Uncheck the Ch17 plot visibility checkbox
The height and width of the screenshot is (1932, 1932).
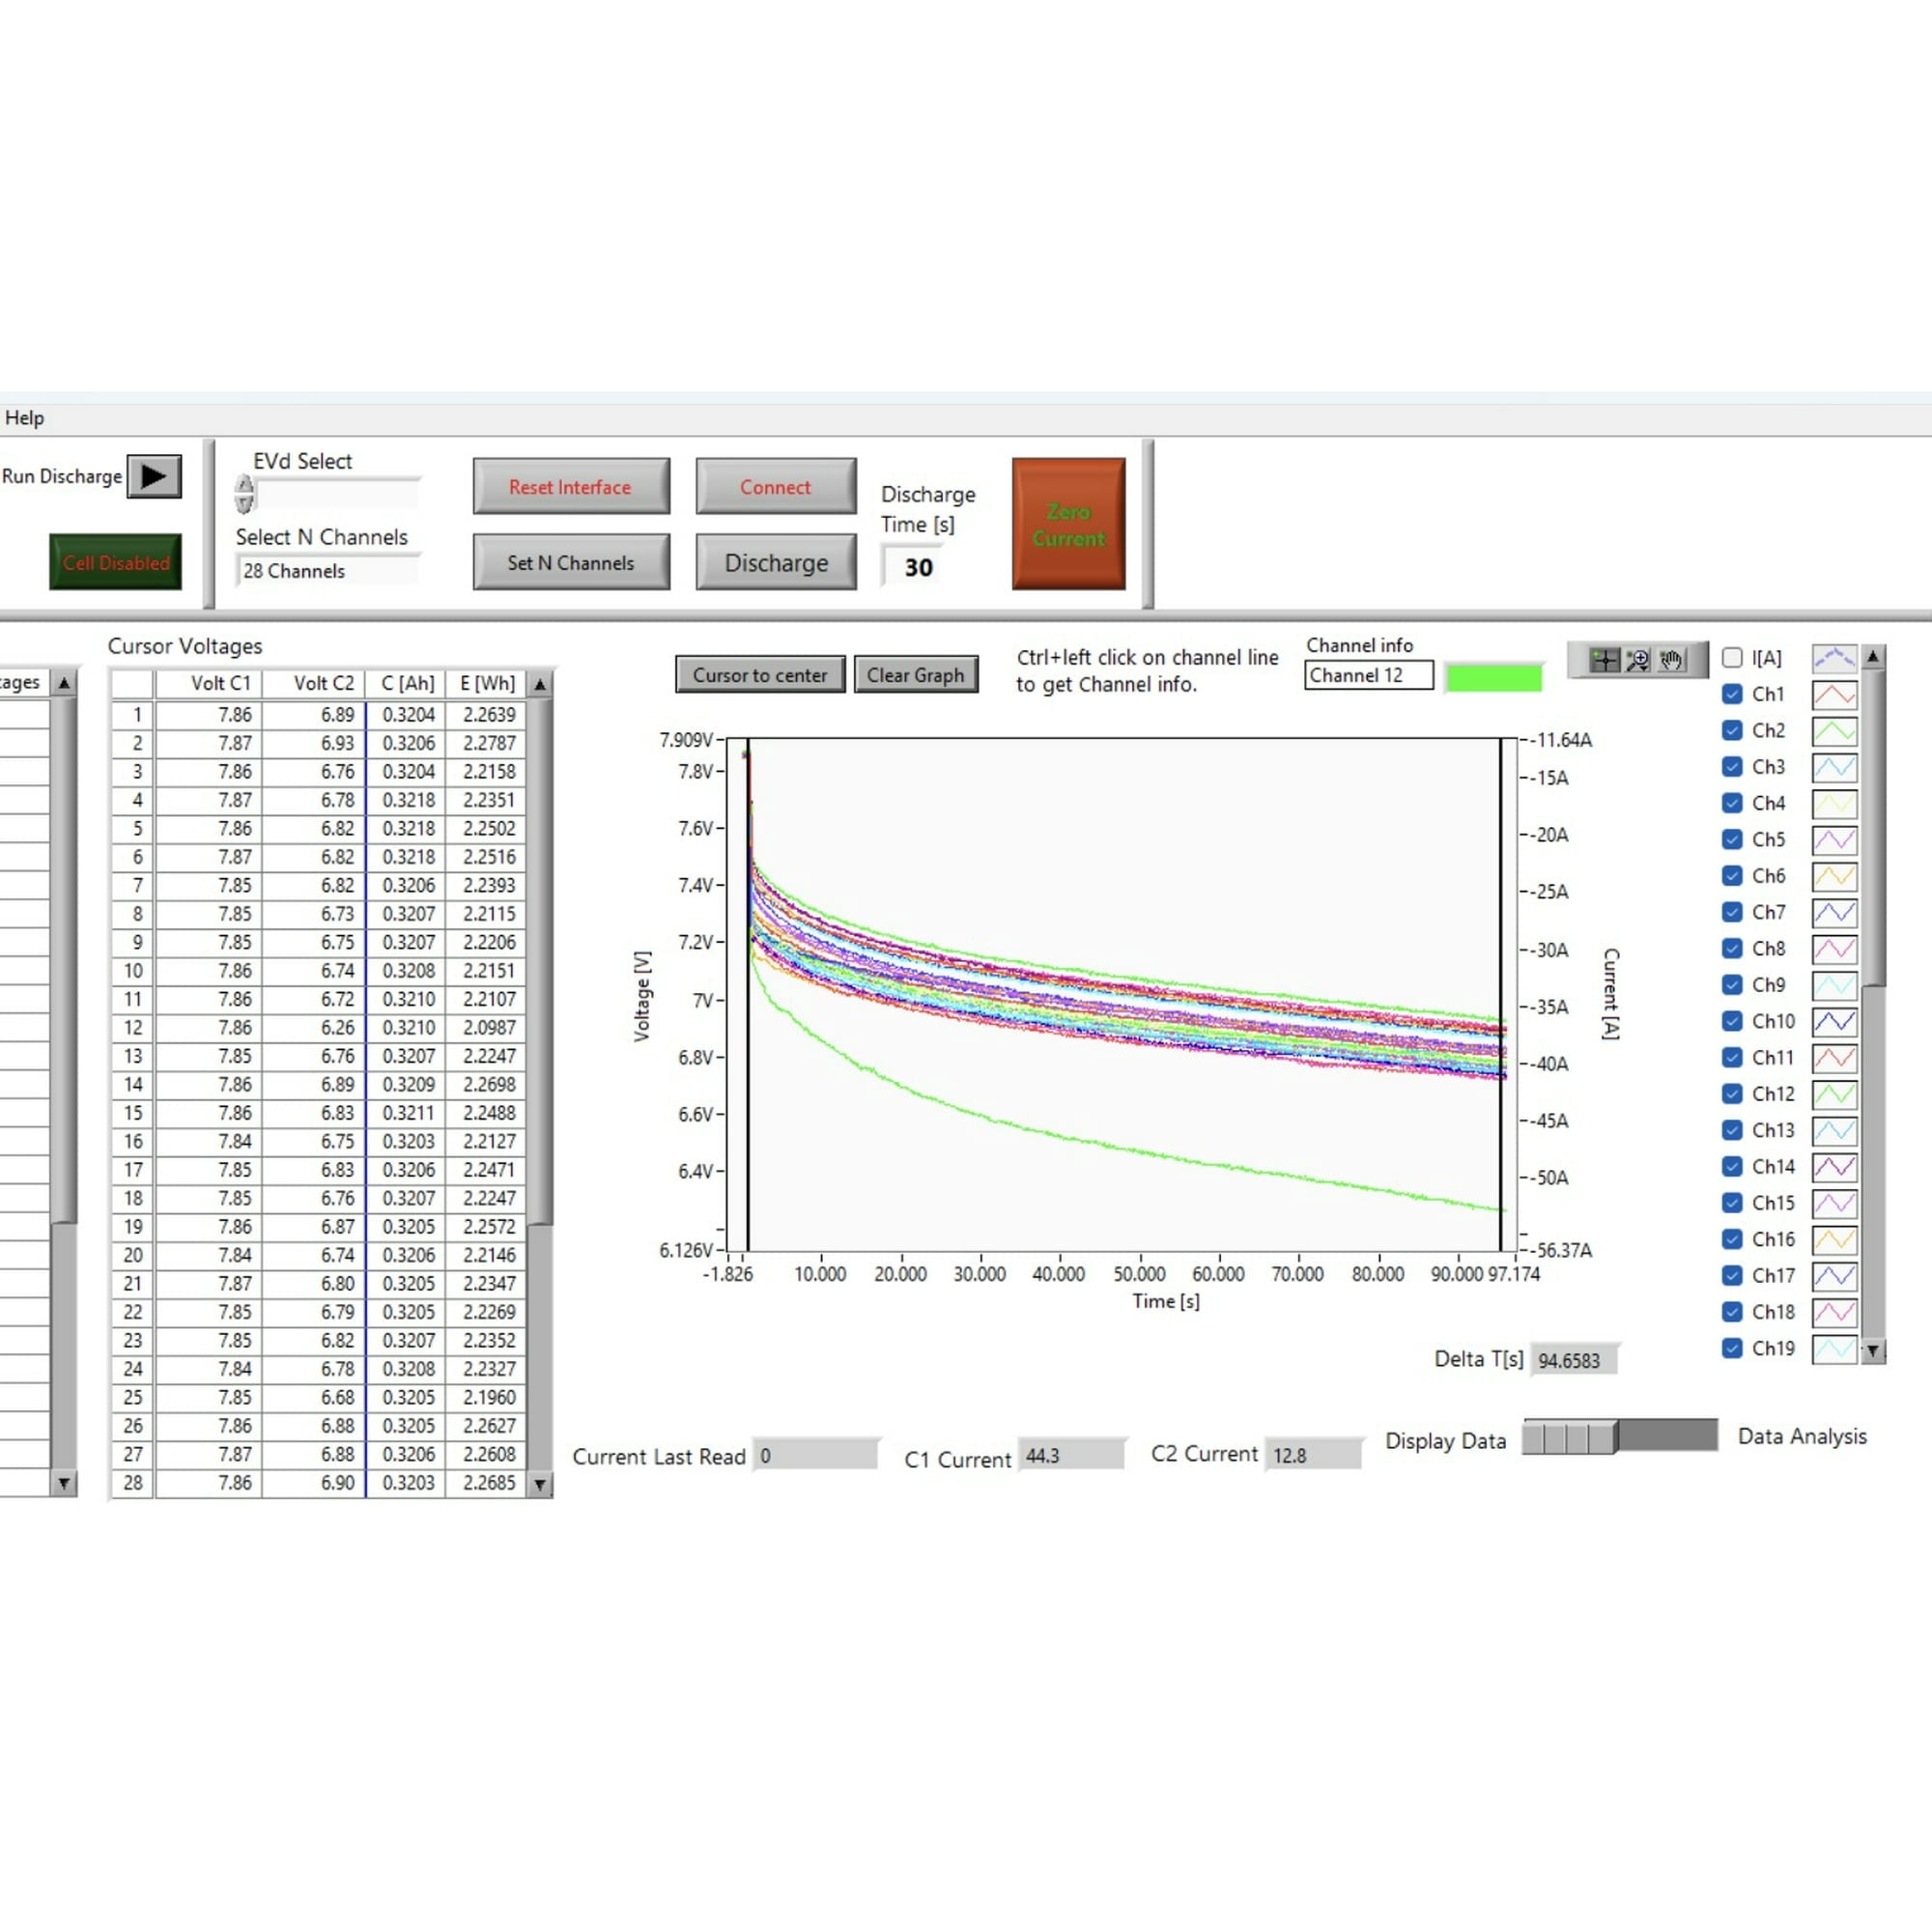pos(1732,1276)
